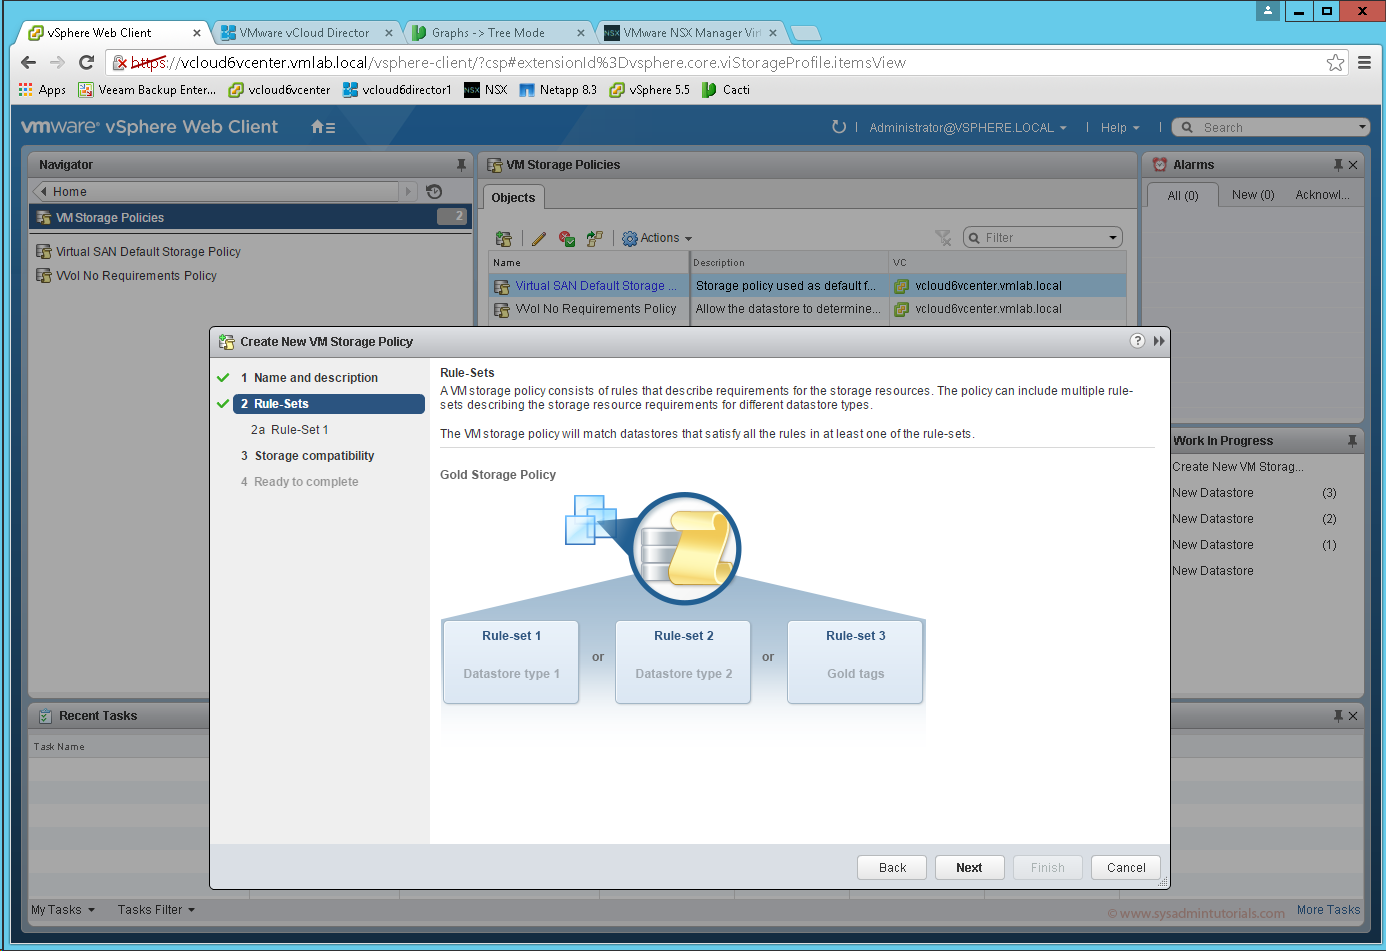This screenshot has height=951, width=1386.
Task: Open the Tasks Filter dropdown
Action: click(x=156, y=910)
